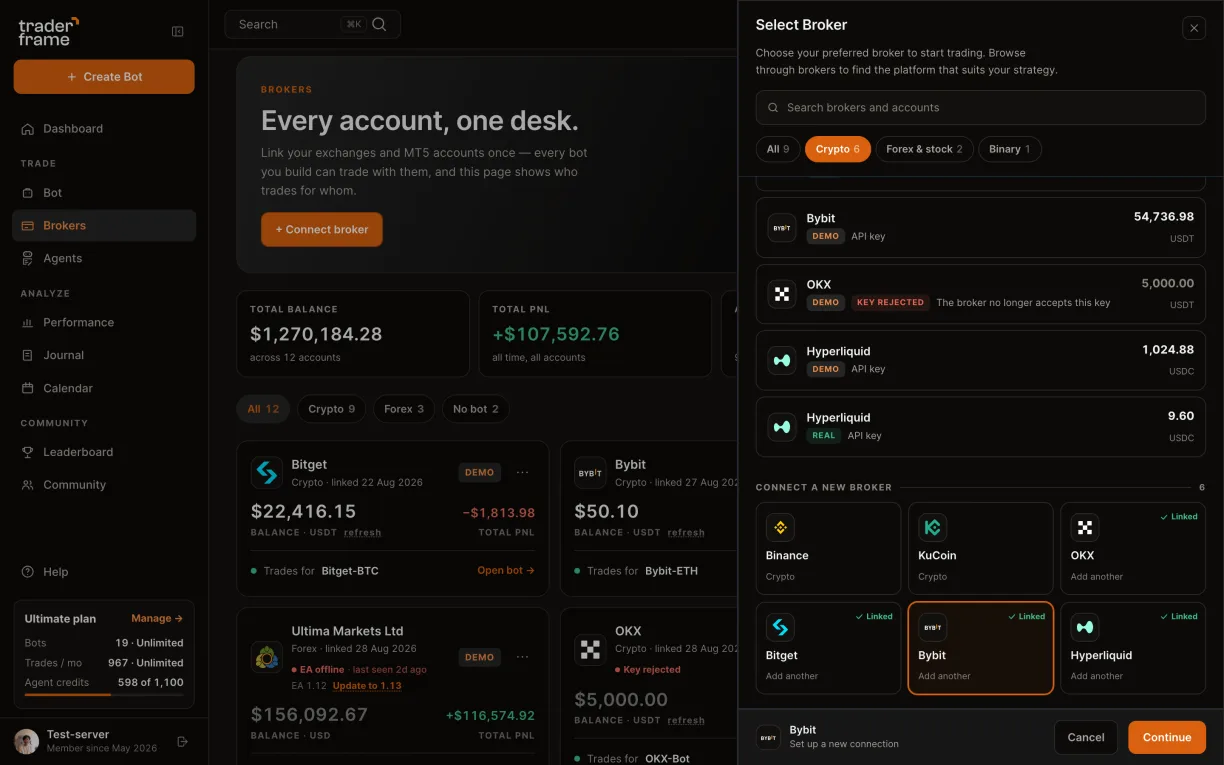Open Dashboard in the sidebar

click(104, 128)
